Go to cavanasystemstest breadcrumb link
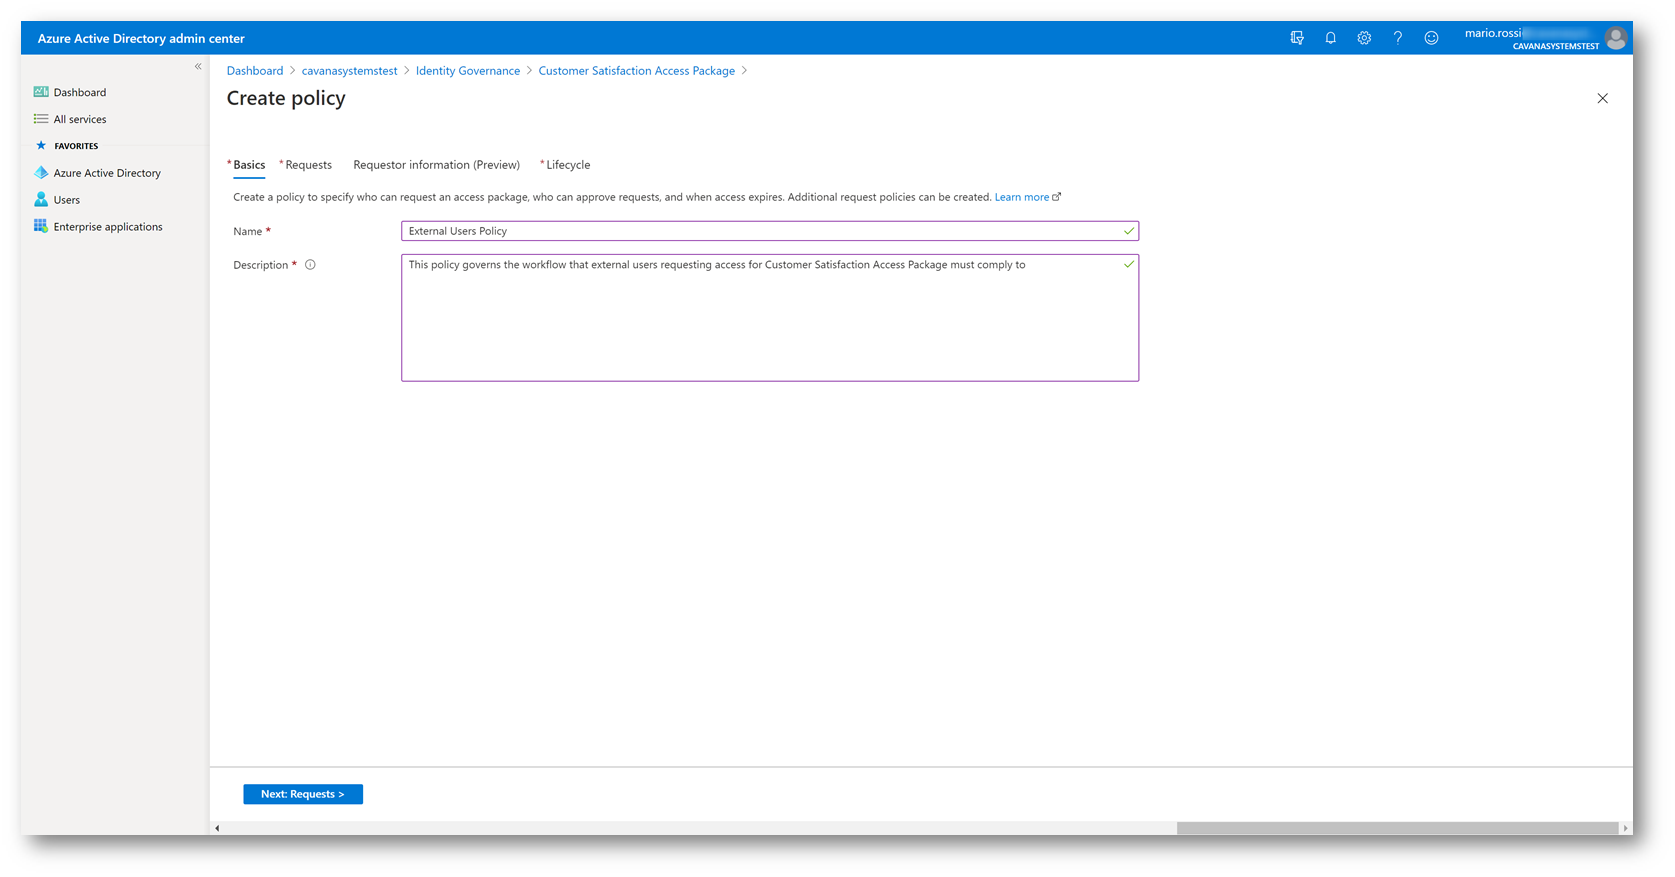 coord(350,71)
